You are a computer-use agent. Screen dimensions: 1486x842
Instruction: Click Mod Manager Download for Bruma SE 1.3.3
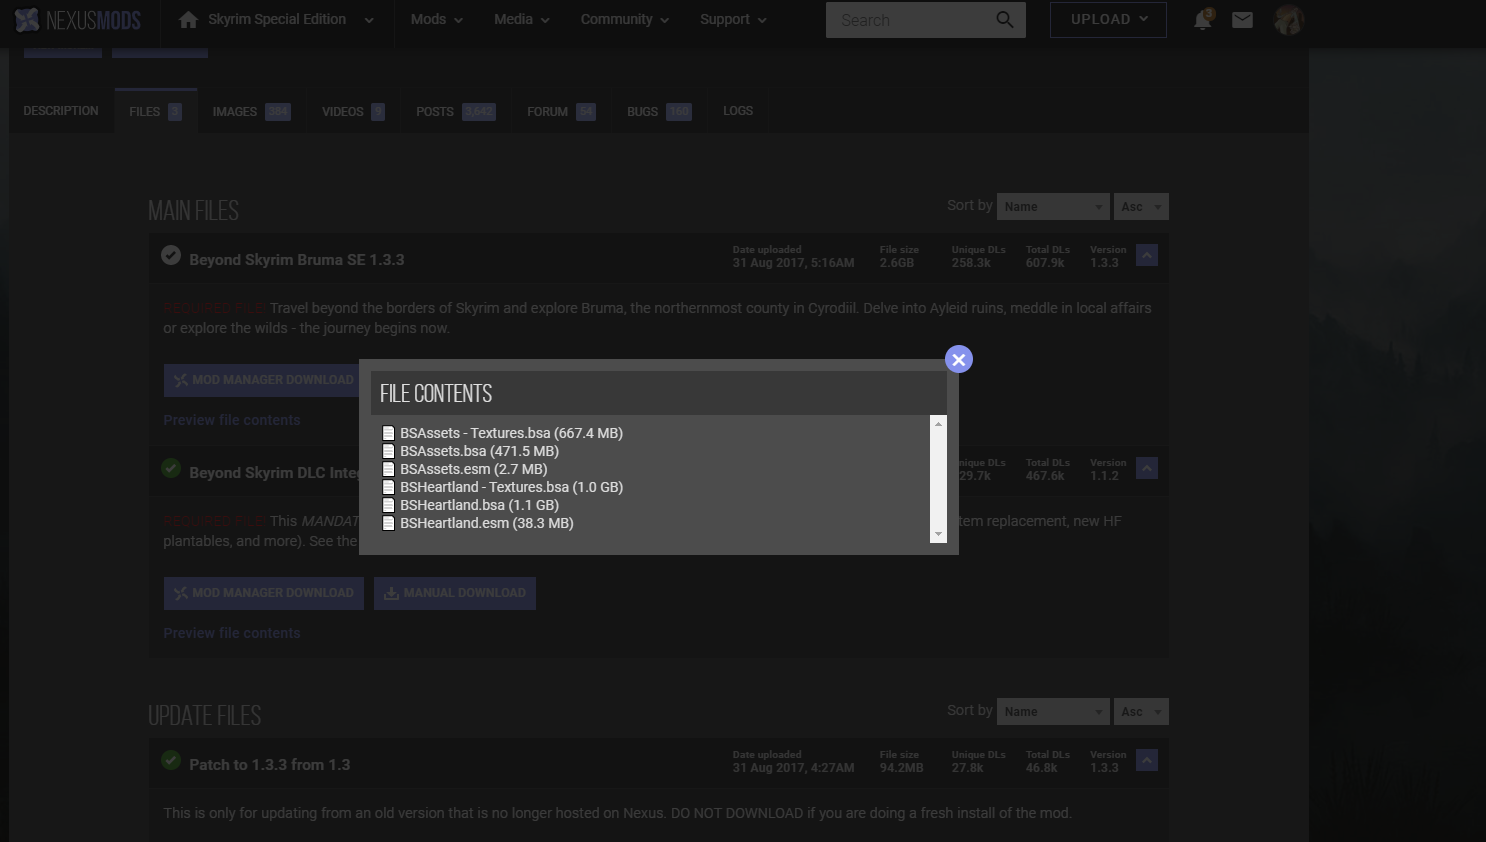pos(263,380)
